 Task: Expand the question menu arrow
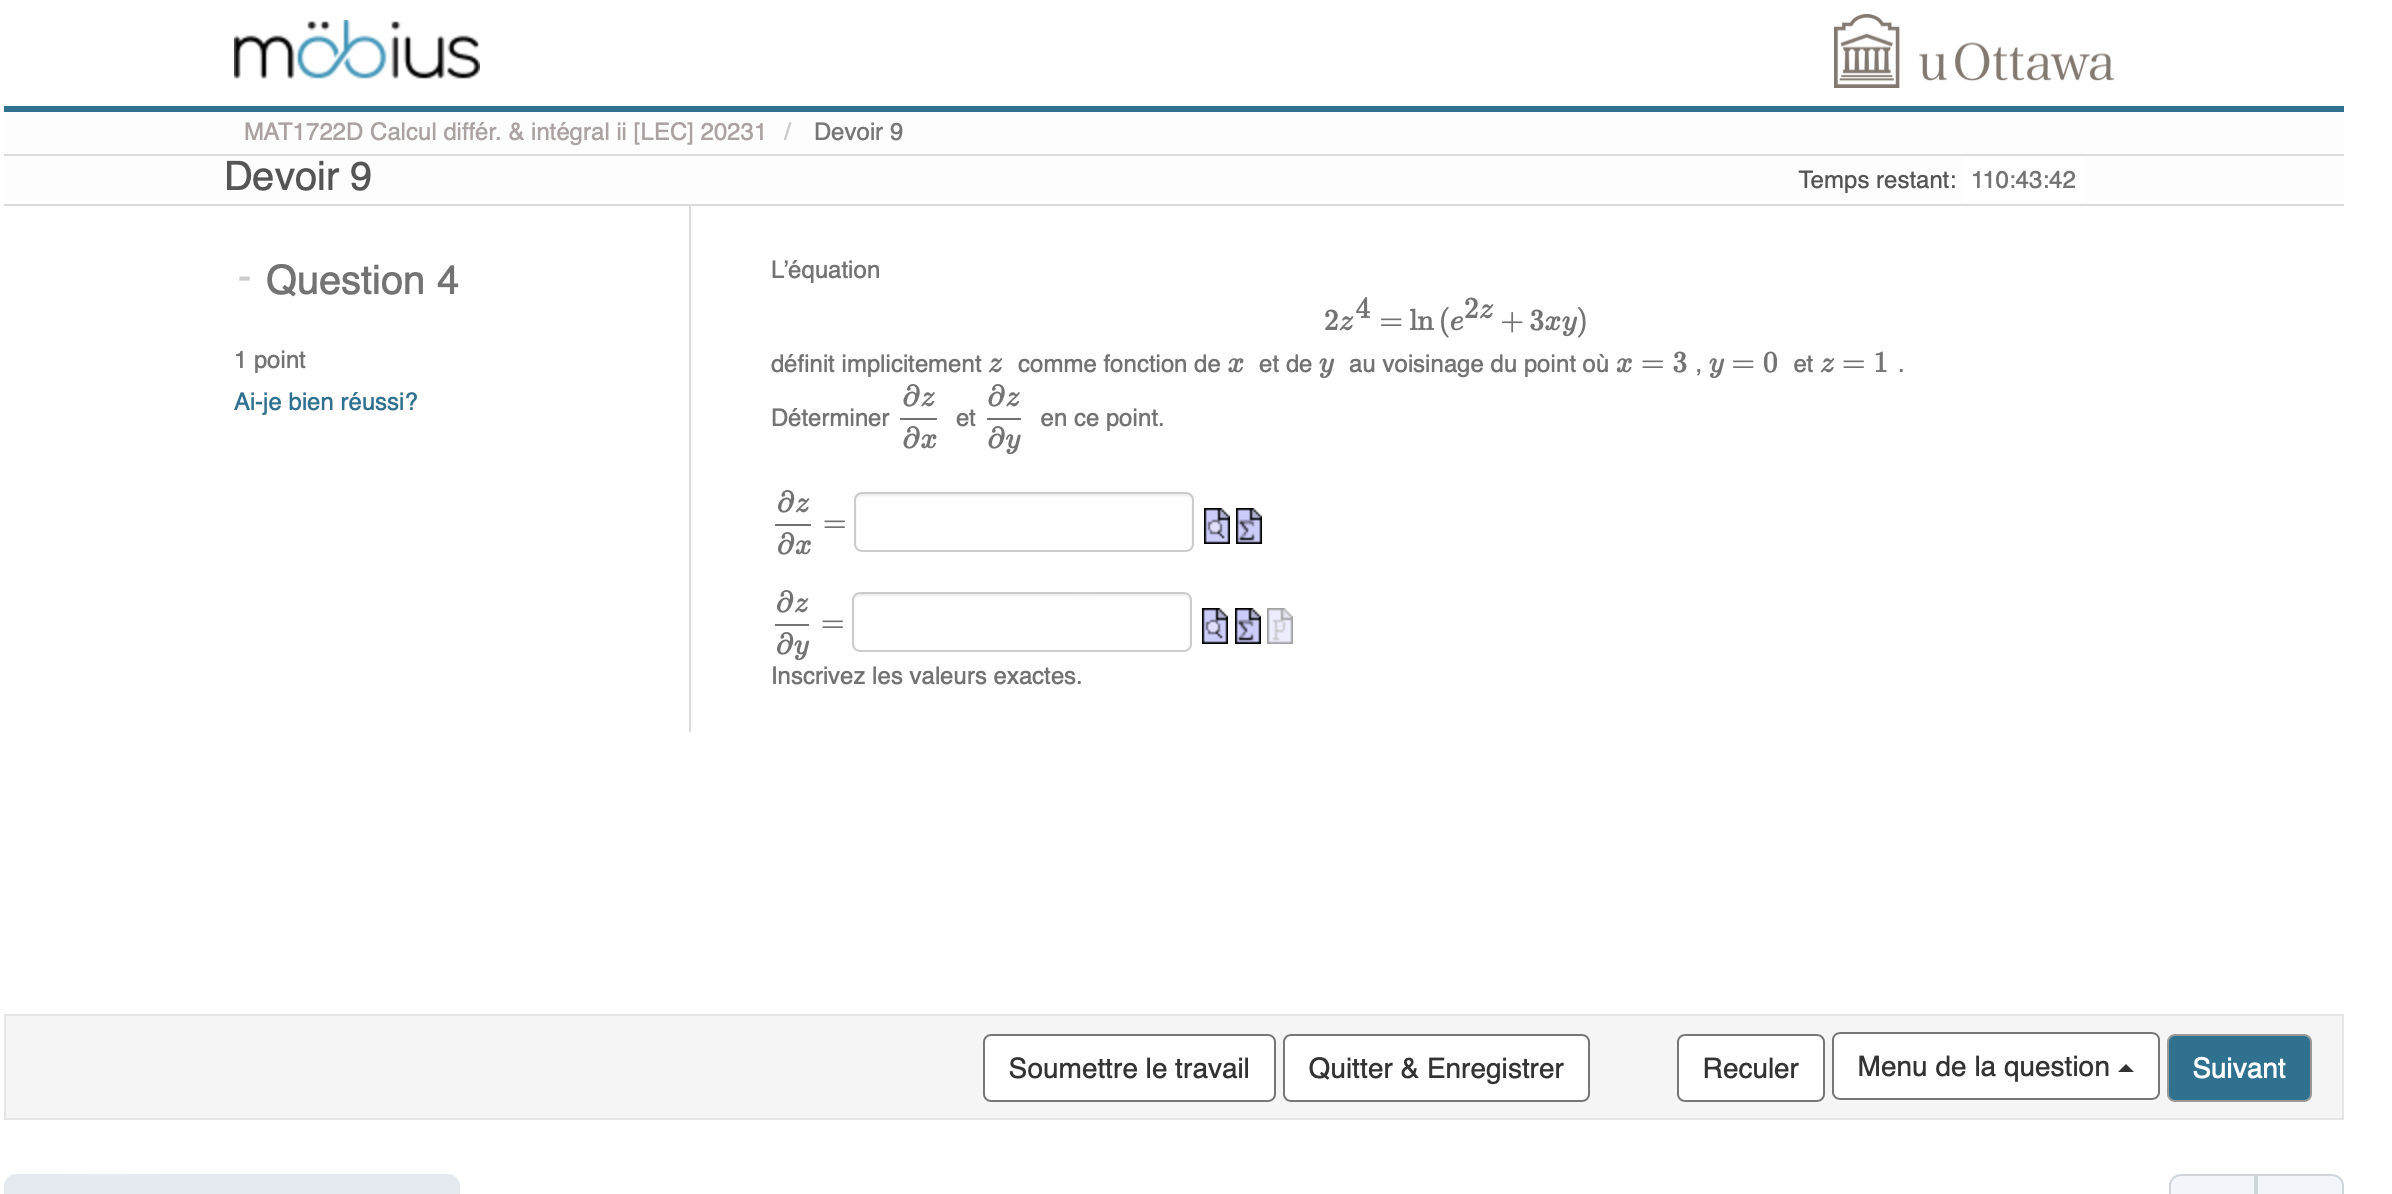2126,1068
